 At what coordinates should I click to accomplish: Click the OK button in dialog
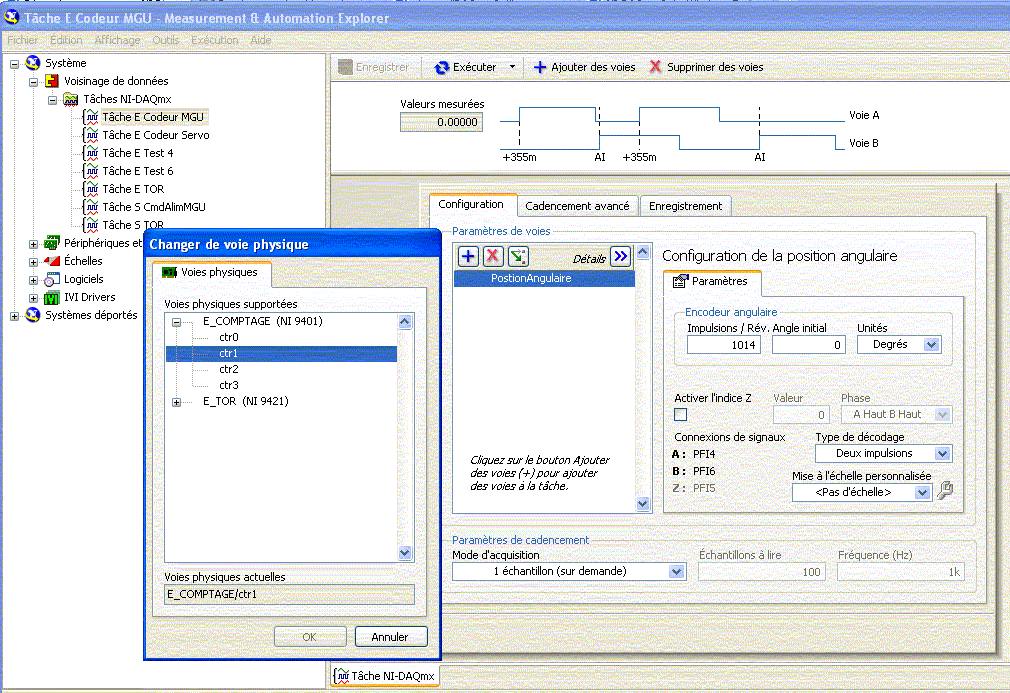(x=310, y=636)
